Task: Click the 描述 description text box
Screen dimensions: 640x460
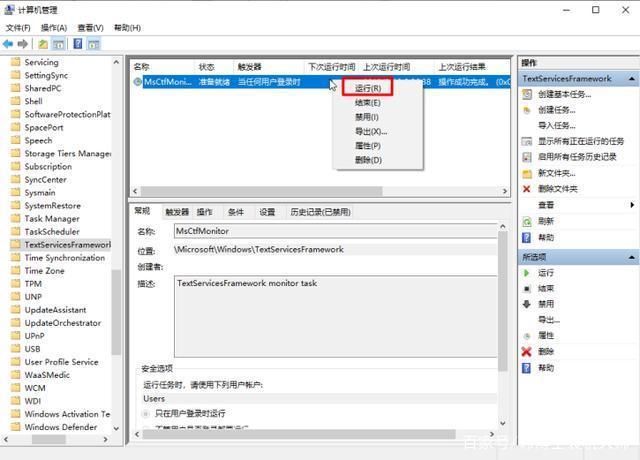Action: (336, 317)
